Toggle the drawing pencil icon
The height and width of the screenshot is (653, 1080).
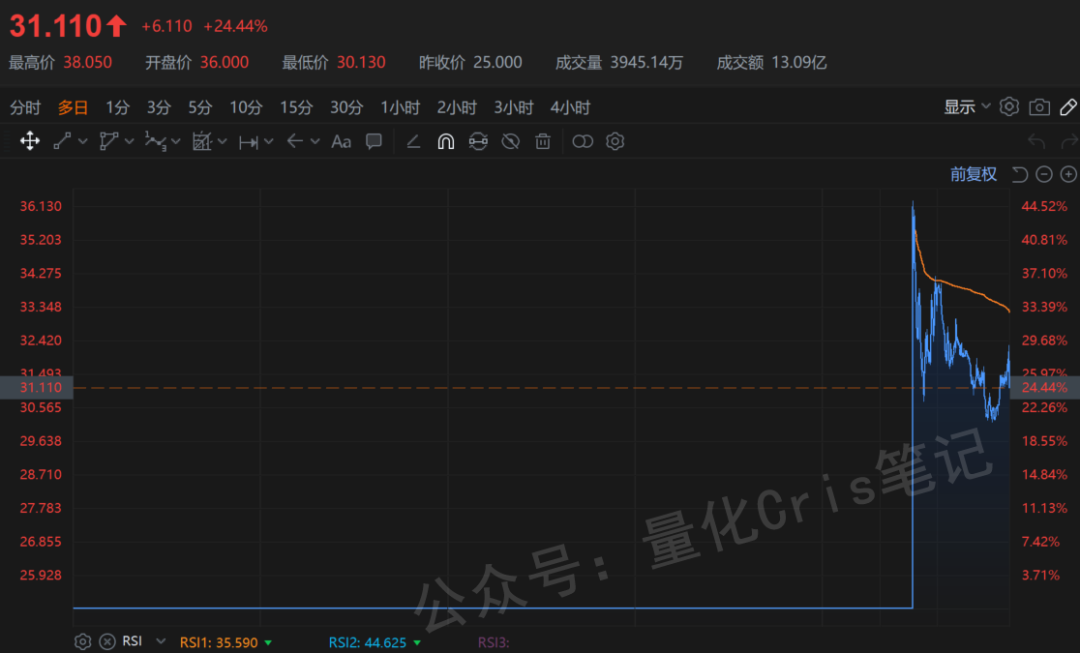coord(1068,107)
